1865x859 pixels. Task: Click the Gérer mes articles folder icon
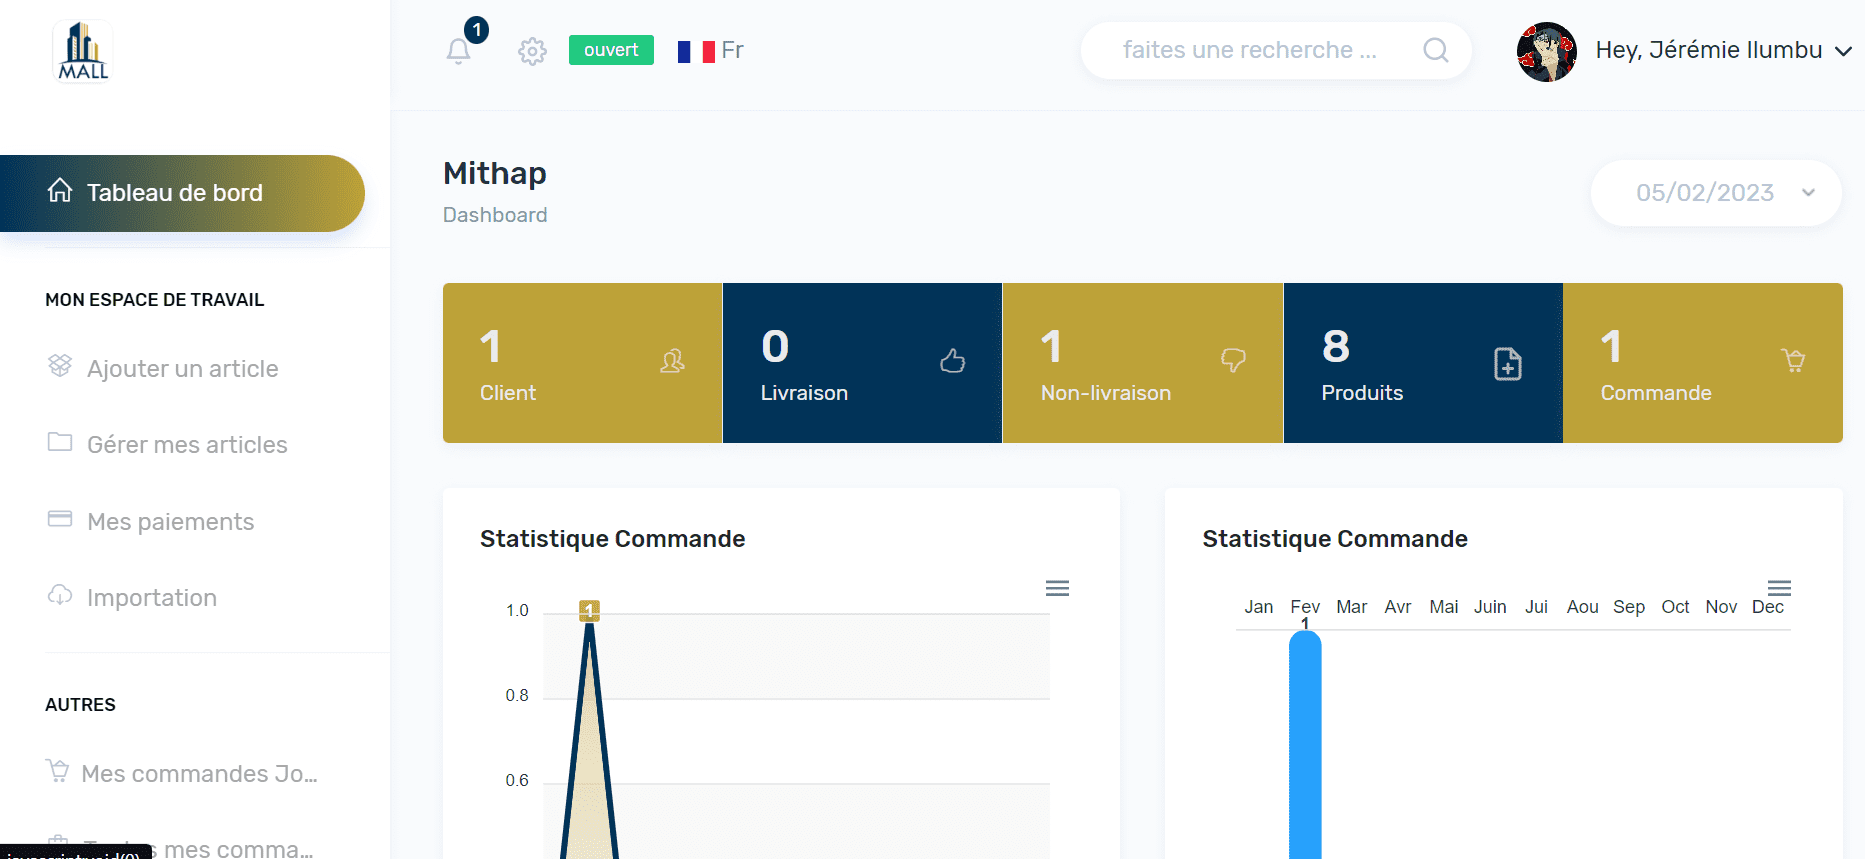tap(60, 441)
